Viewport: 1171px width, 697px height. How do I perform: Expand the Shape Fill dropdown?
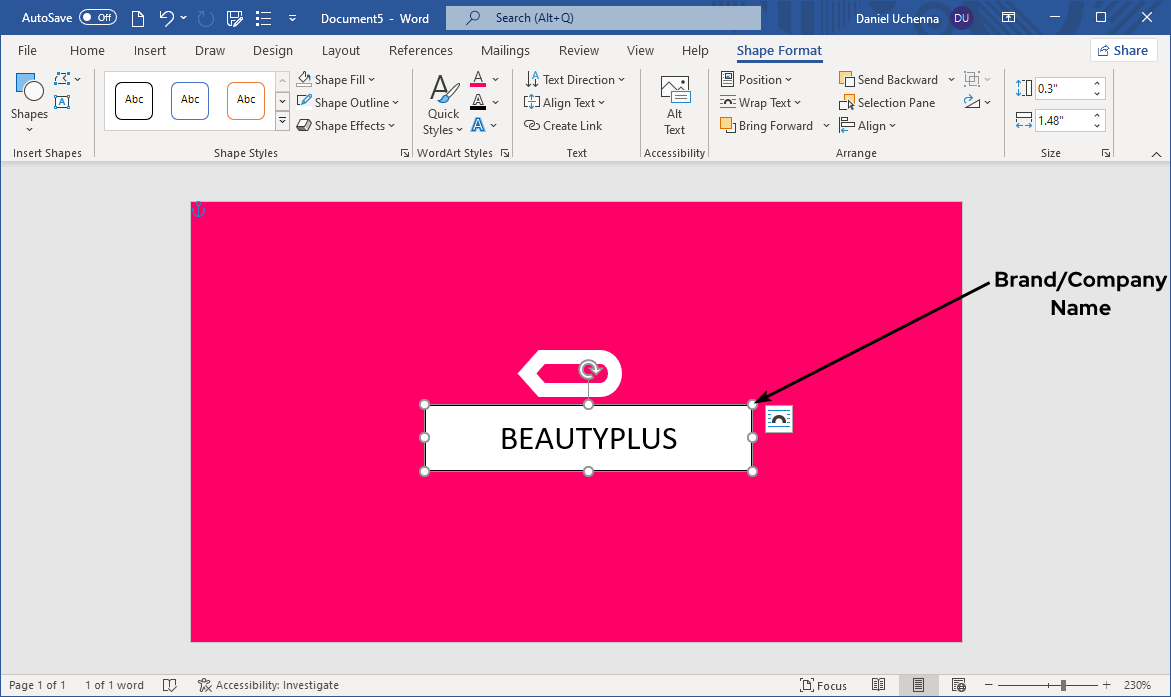pyautogui.click(x=371, y=80)
